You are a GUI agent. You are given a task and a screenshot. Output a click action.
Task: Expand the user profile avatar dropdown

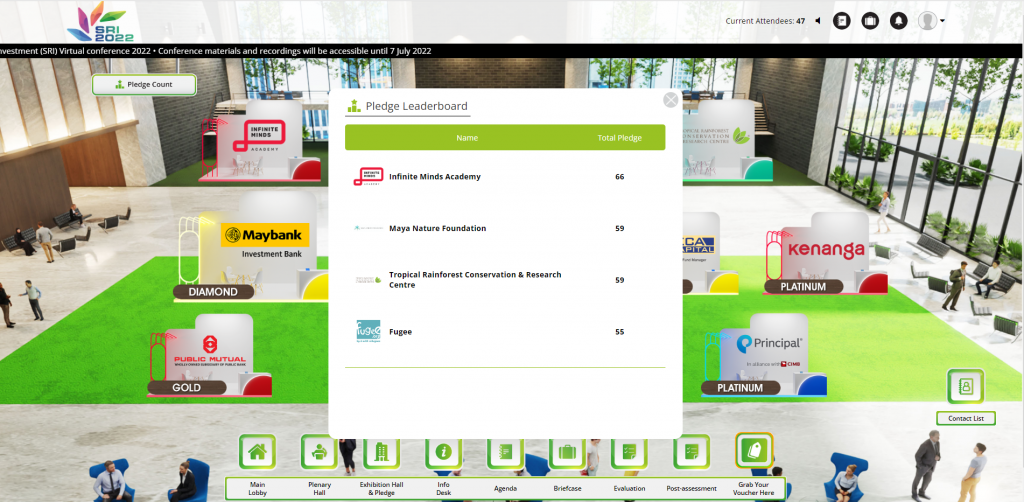932,21
